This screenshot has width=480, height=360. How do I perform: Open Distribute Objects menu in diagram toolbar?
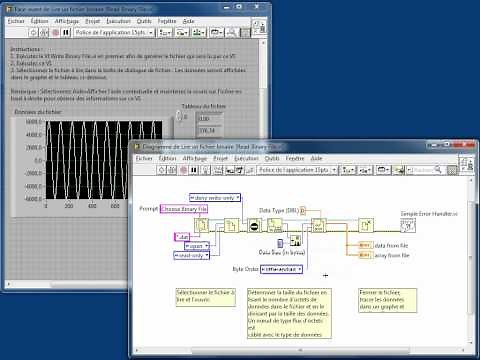click(365, 170)
